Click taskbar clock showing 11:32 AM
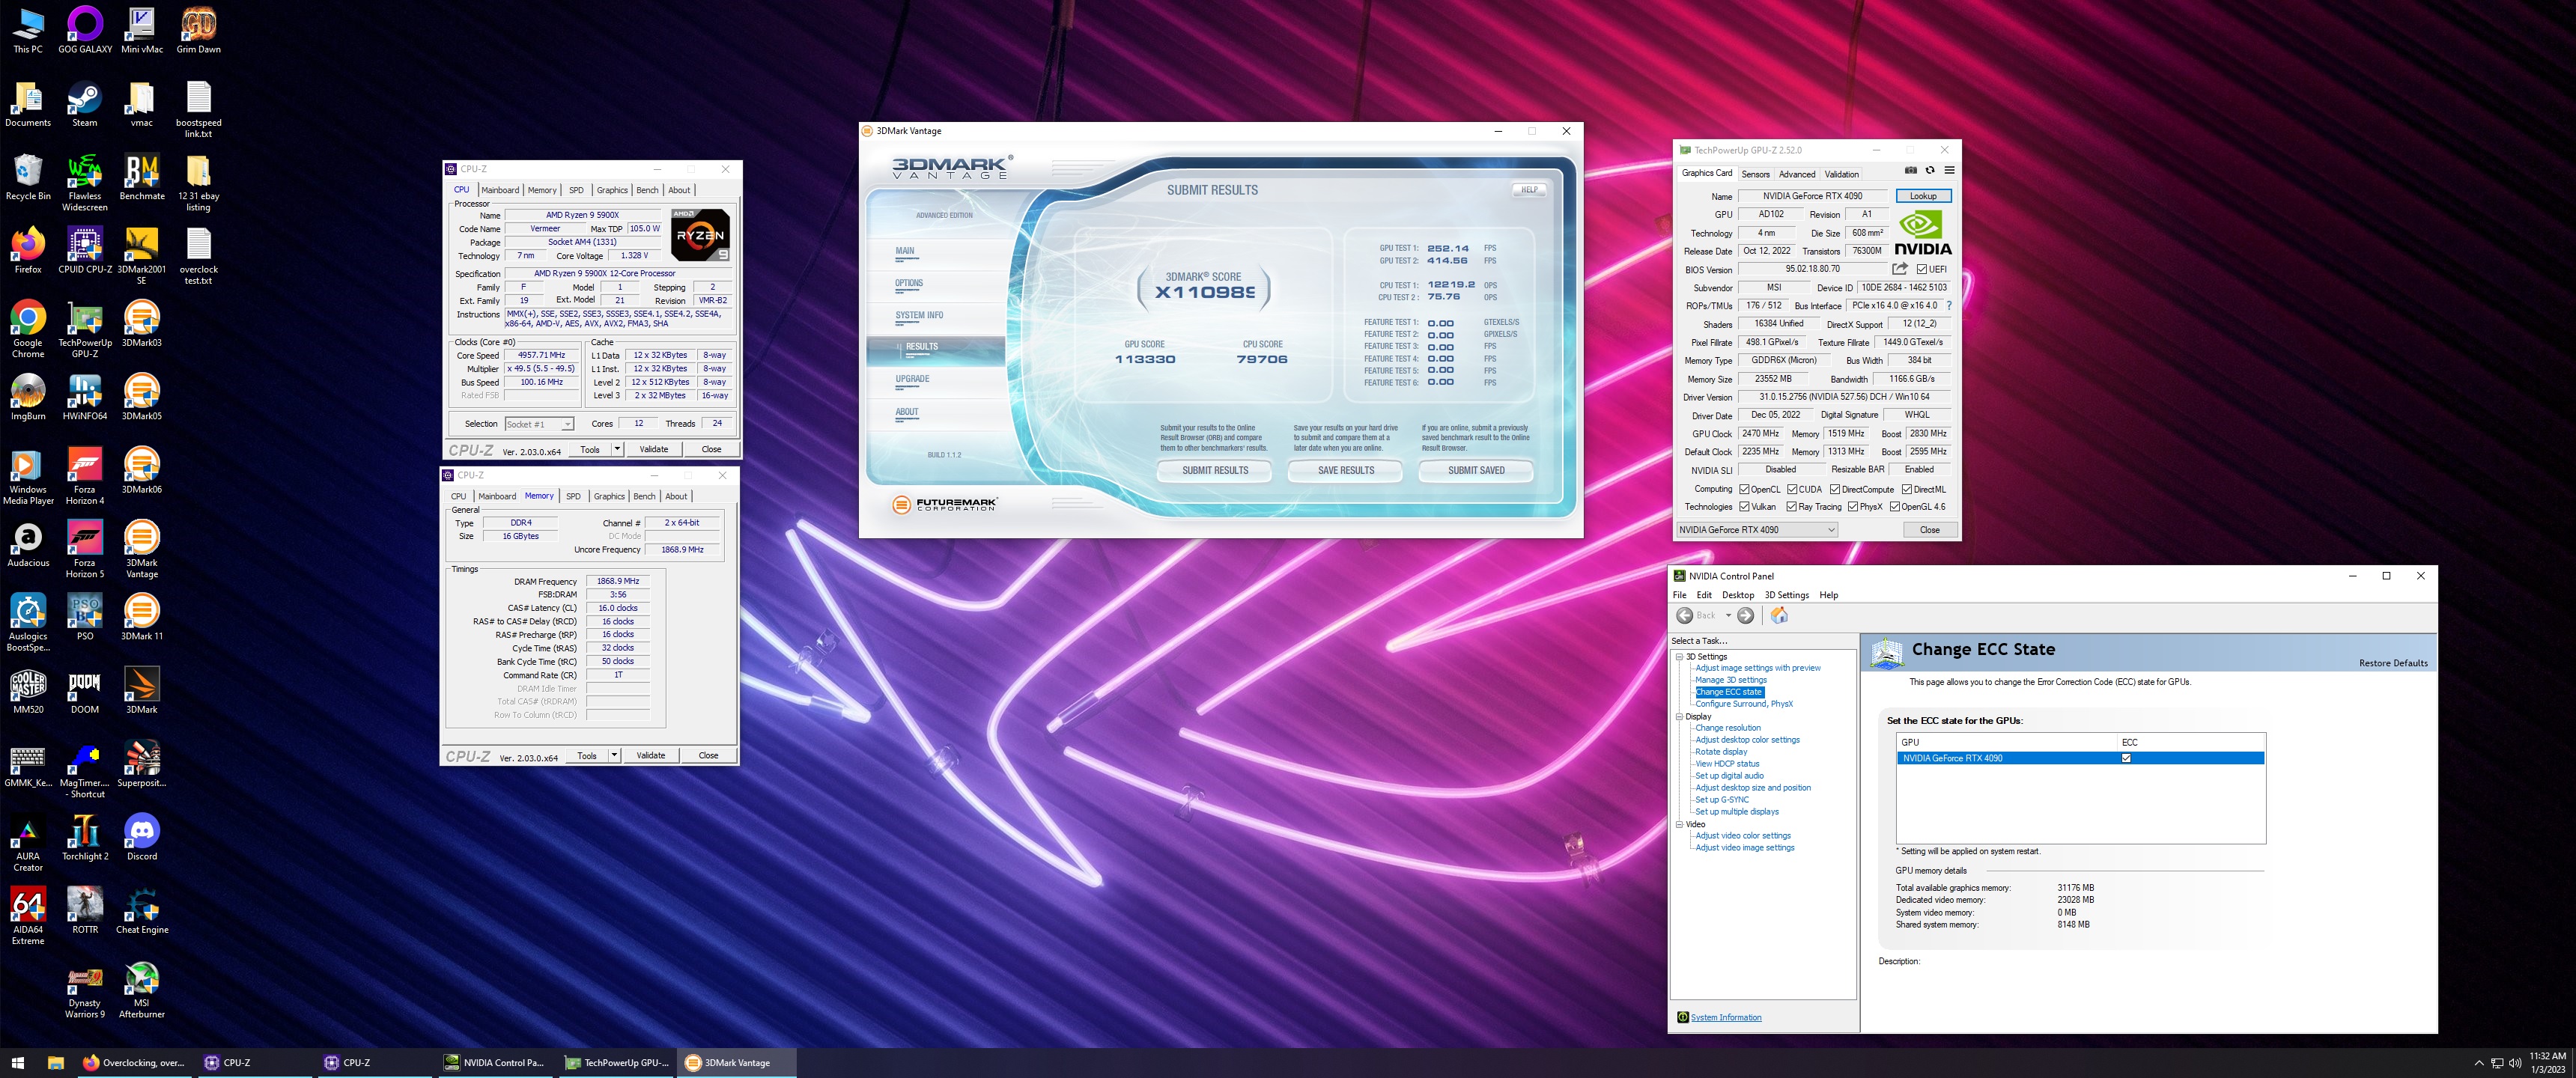Screen dimensions: 2576x1078 point(2547,1063)
